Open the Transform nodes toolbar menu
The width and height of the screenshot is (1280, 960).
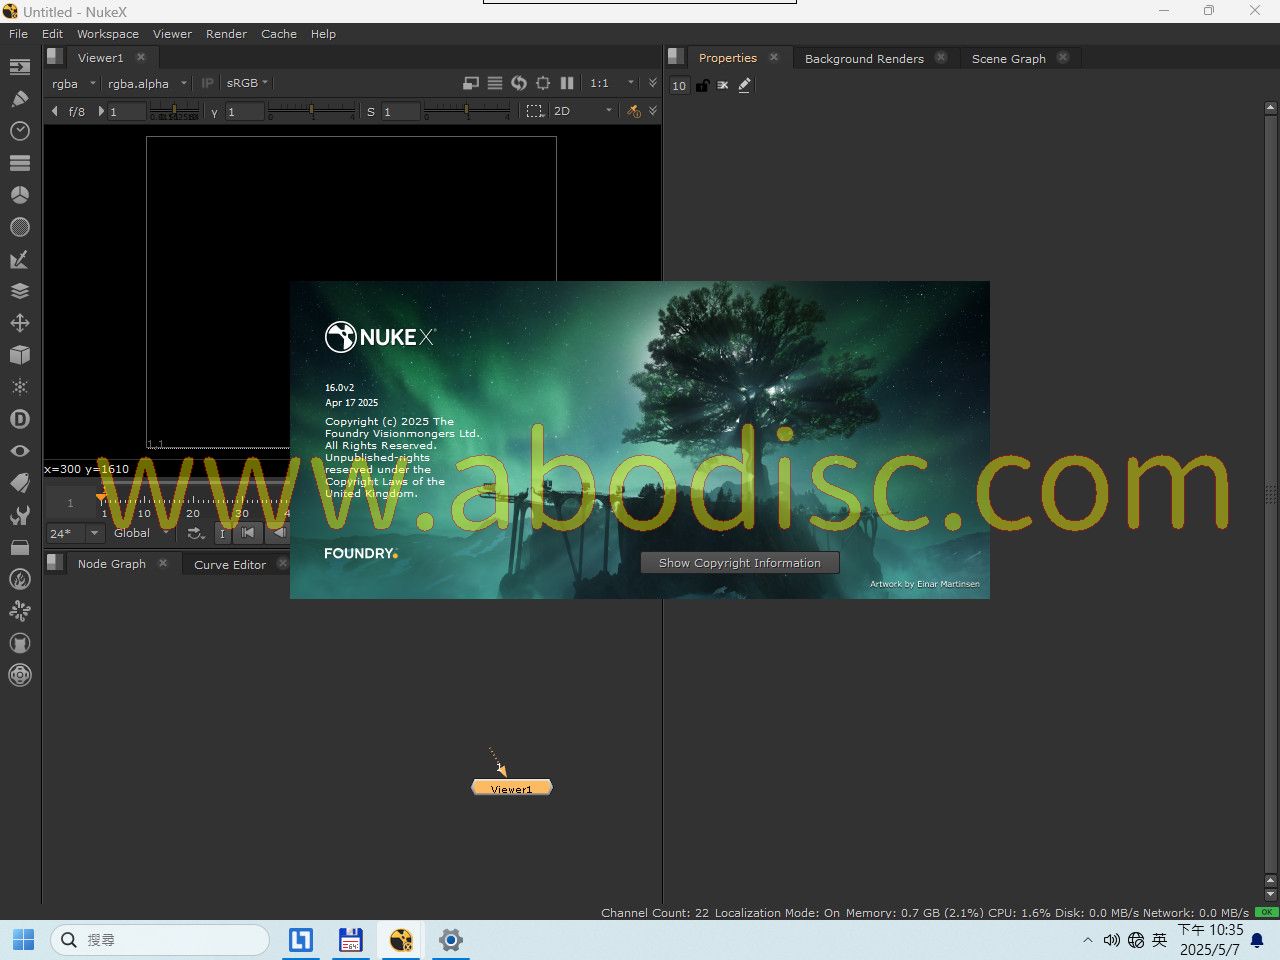click(x=20, y=323)
